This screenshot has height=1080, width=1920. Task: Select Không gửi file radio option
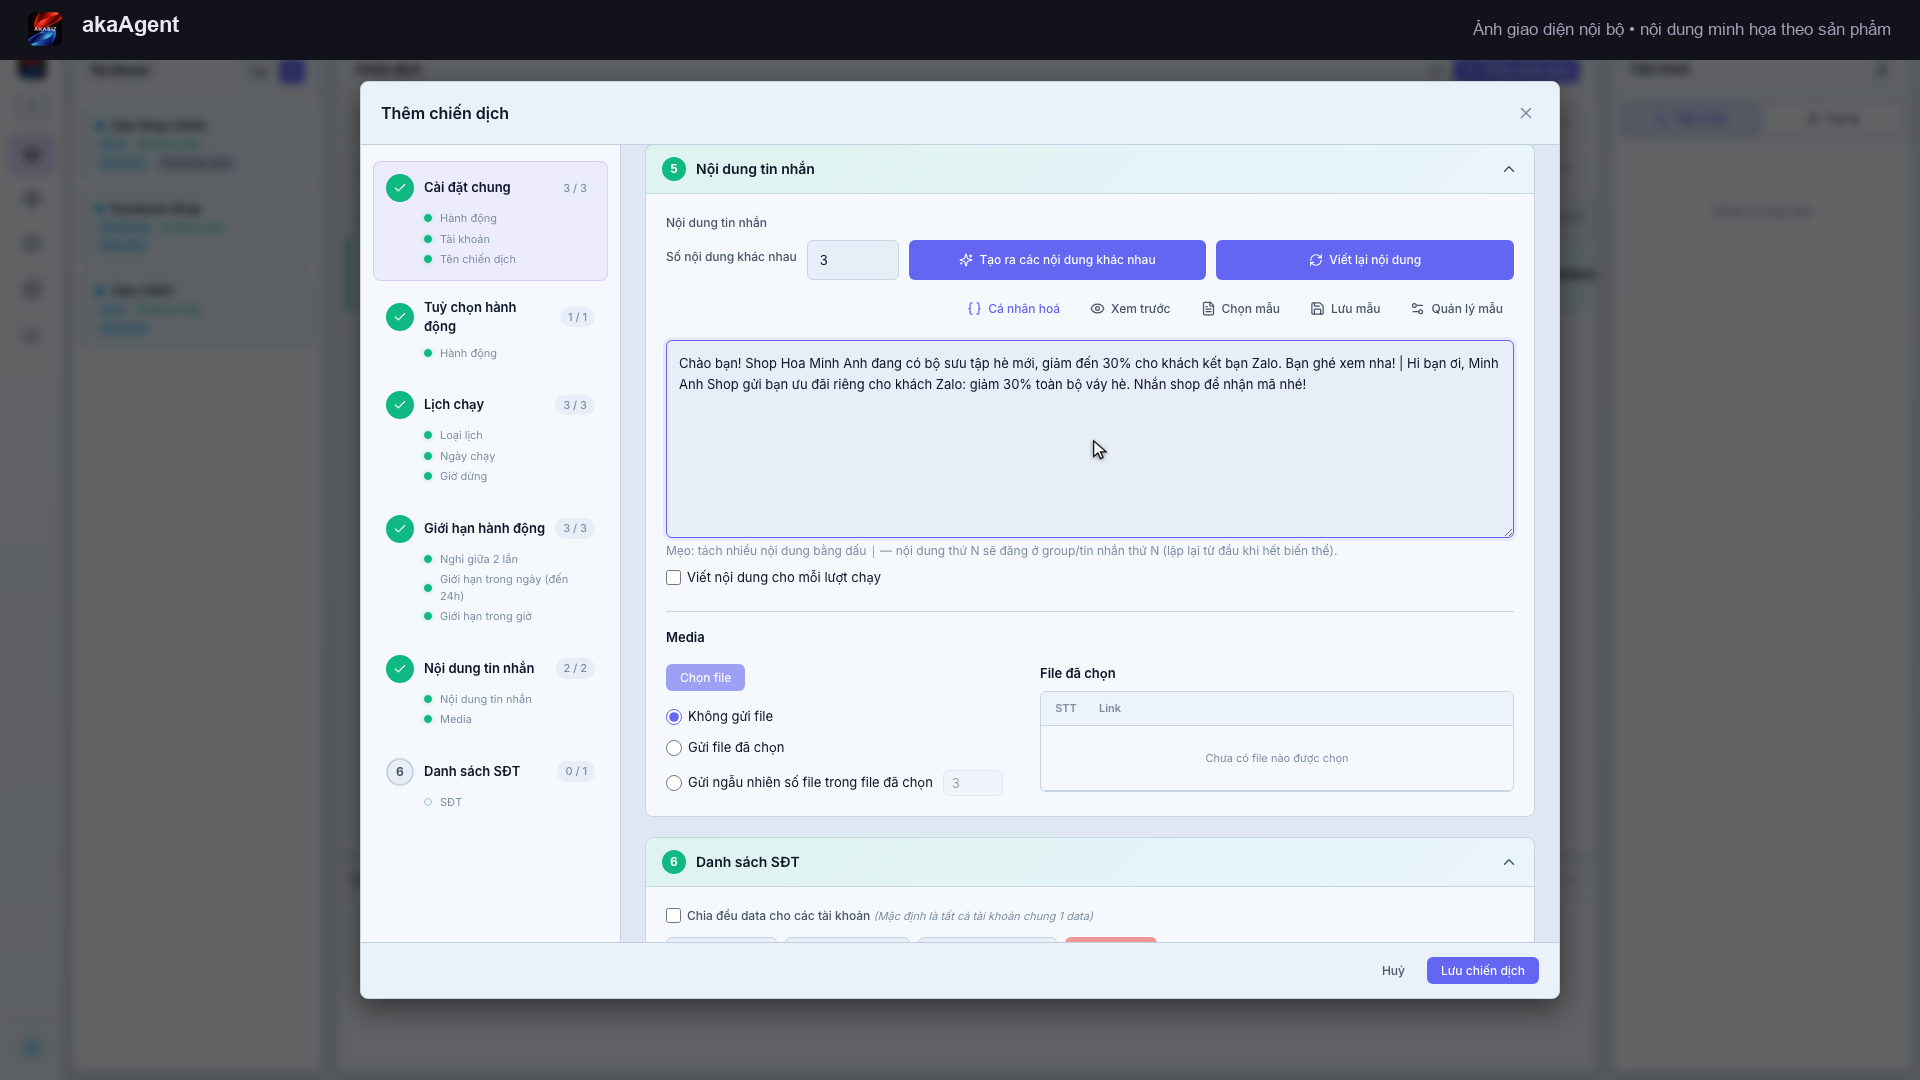pos(674,717)
